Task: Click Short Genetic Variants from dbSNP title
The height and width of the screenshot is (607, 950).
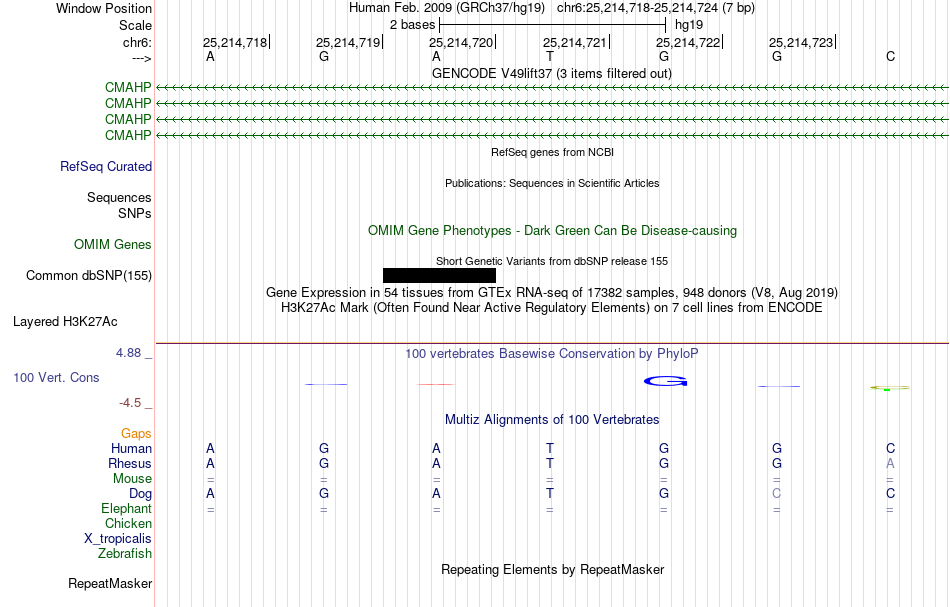Action: [x=552, y=262]
